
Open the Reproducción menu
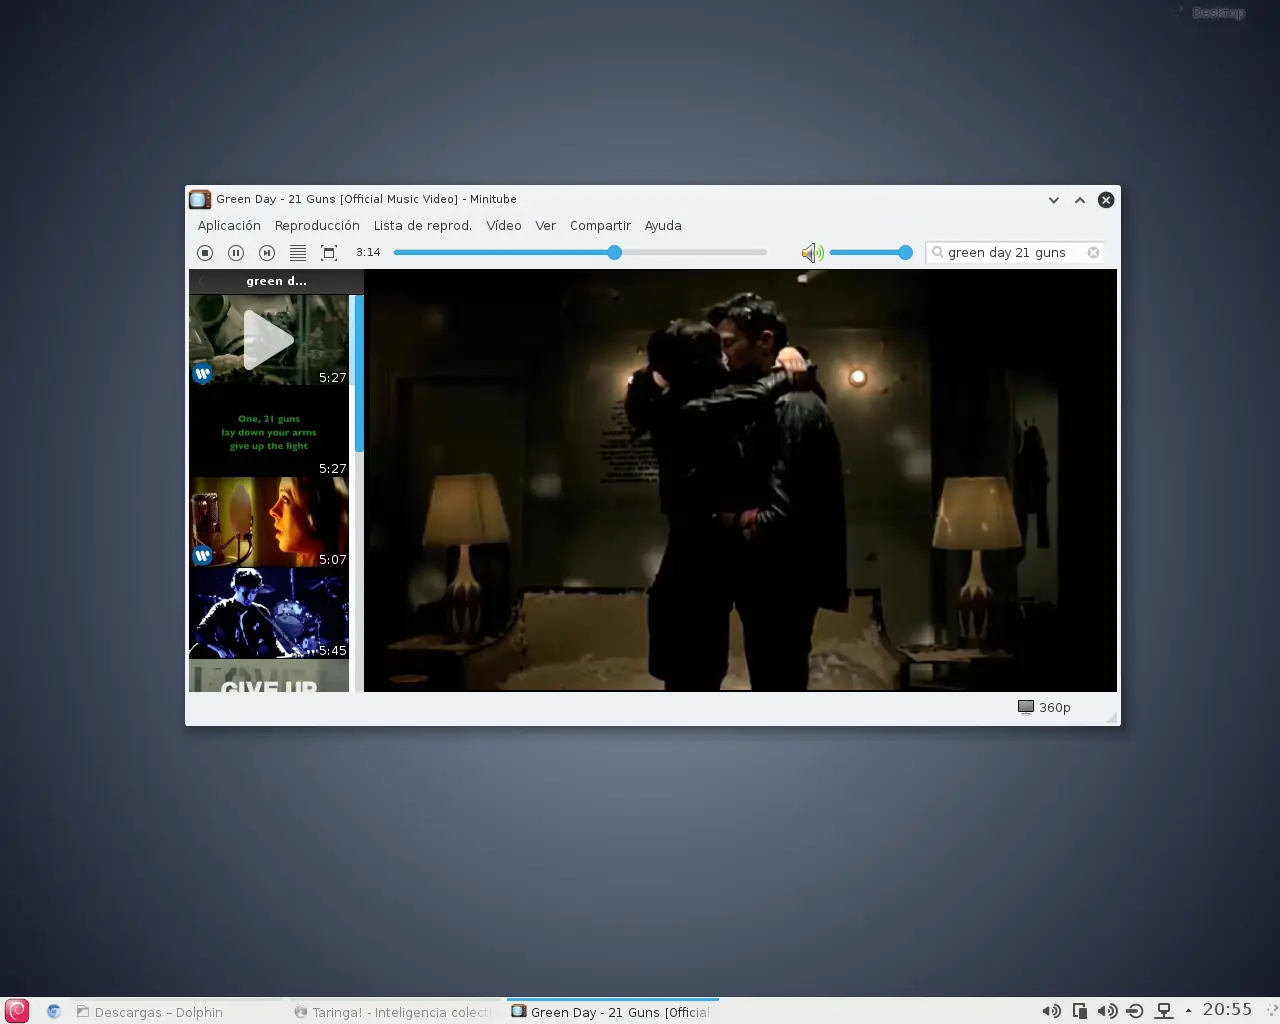[317, 226]
